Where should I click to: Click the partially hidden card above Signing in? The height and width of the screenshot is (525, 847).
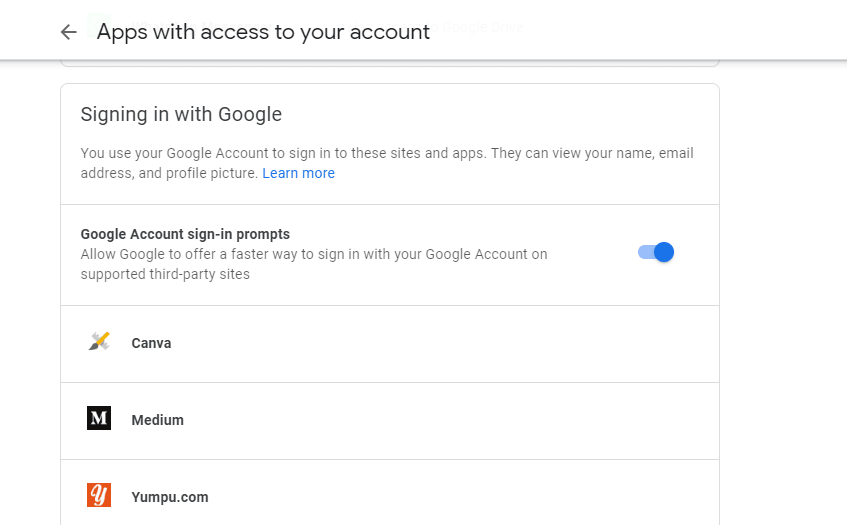coord(389,63)
